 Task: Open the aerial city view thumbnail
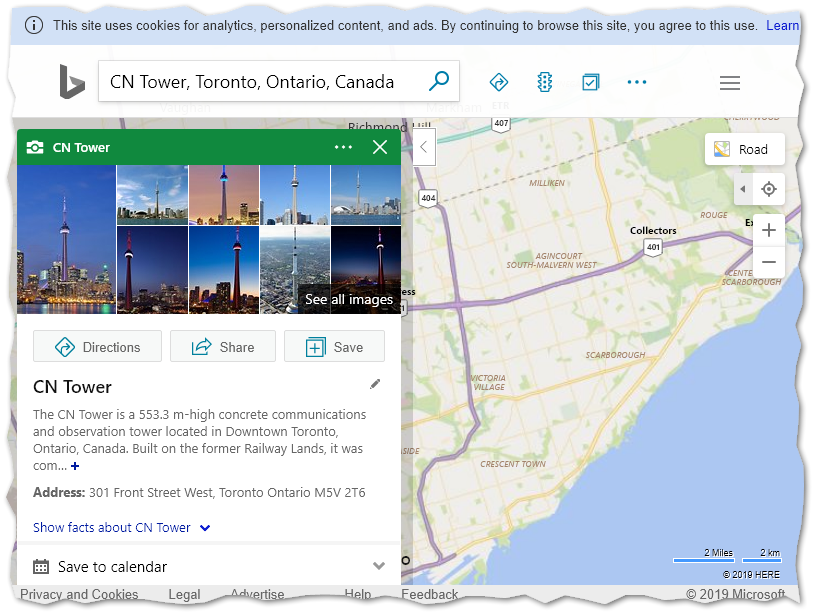(295, 270)
